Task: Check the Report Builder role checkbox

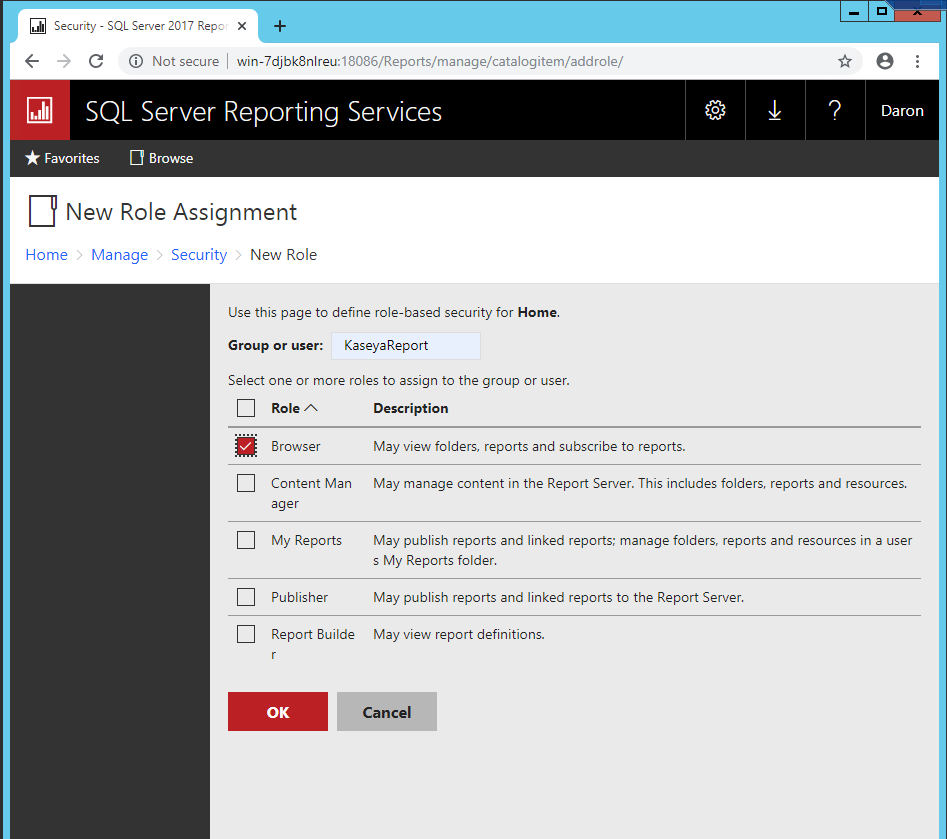Action: tap(246, 634)
